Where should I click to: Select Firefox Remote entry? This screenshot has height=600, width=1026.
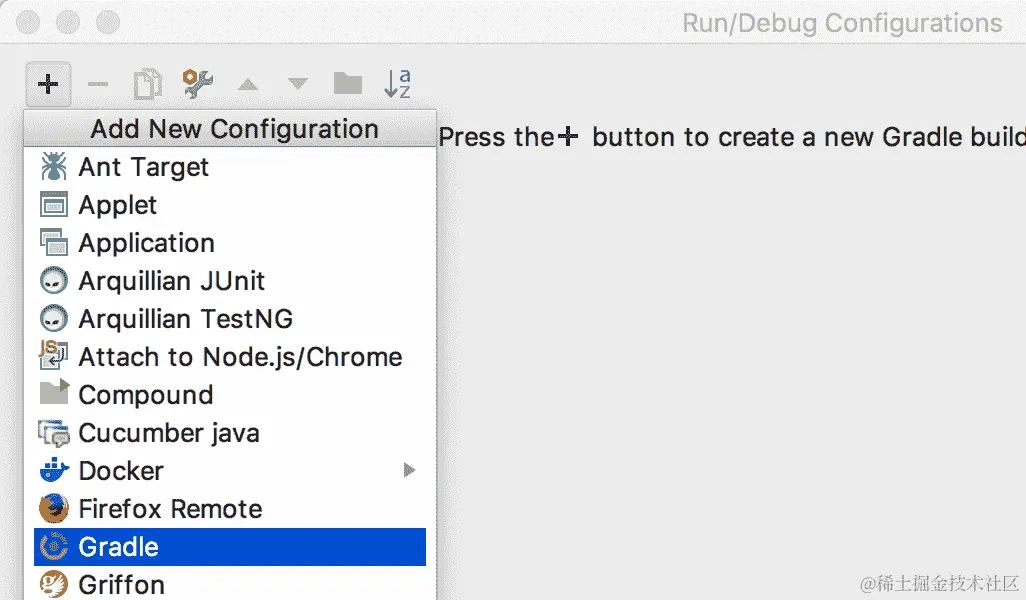pyautogui.click(x=230, y=508)
